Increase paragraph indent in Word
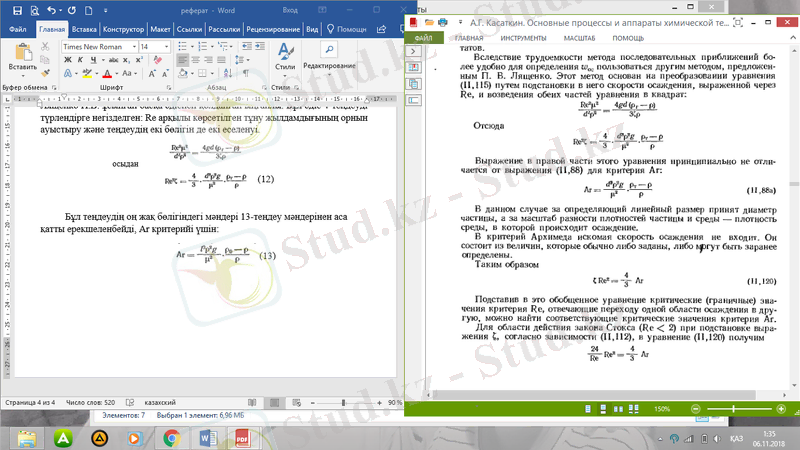This screenshot has height=450, width=800. (260, 46)
